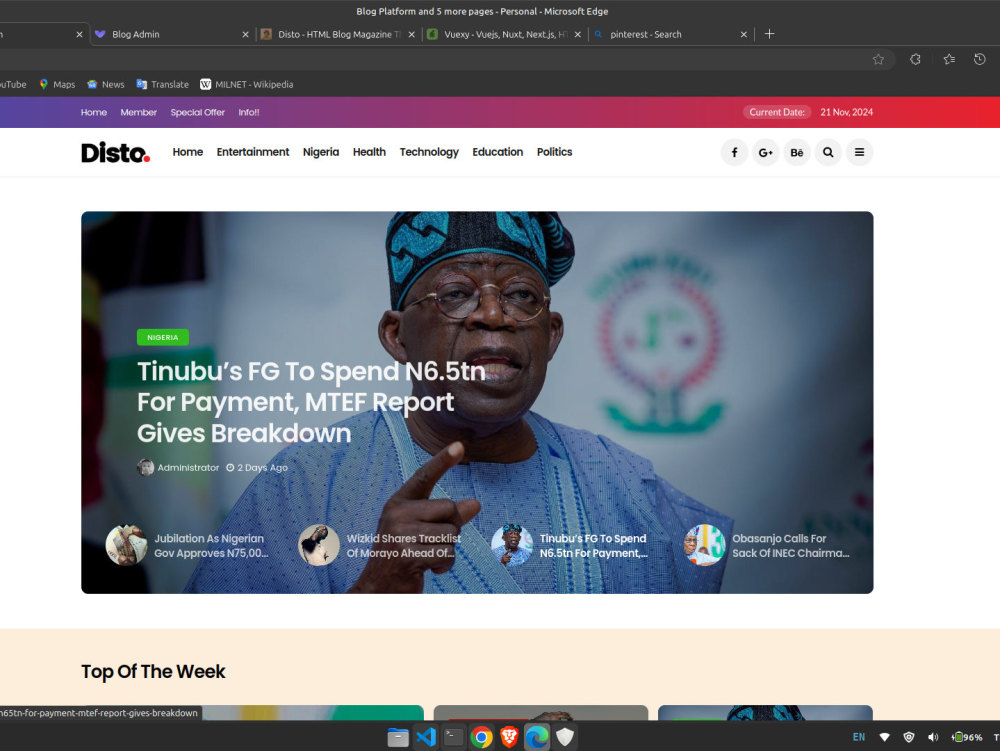Go to Home in main navigation
1000x751 pixels.
point(188,152)
